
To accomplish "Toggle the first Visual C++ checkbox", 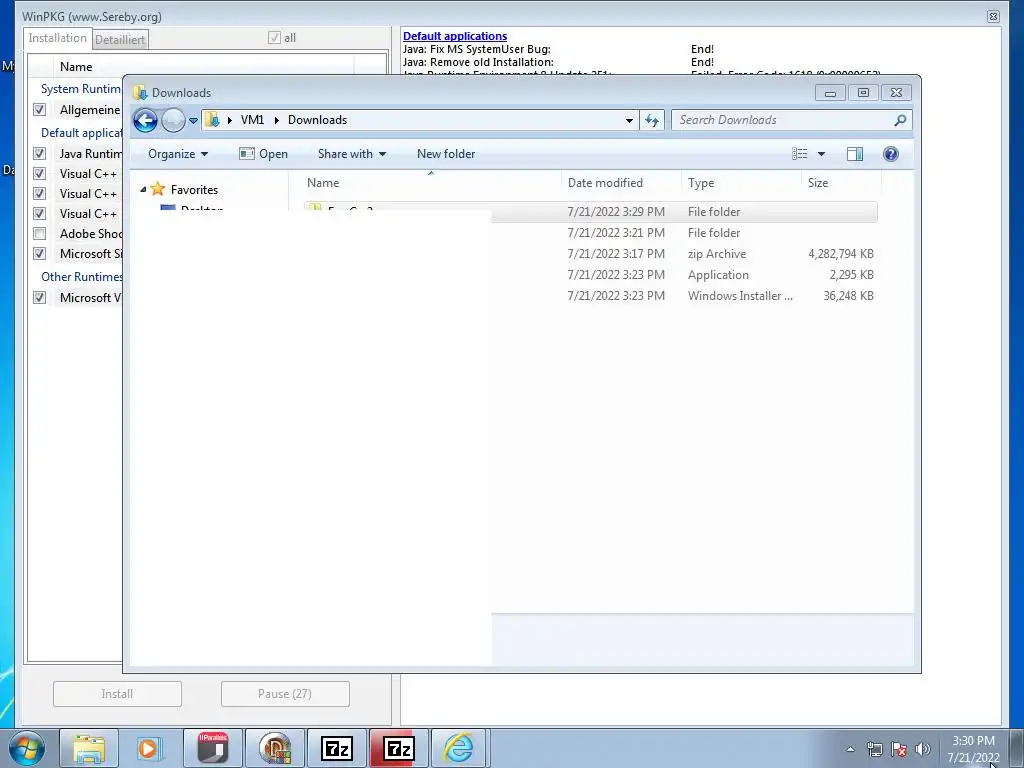I will [39, 174].
